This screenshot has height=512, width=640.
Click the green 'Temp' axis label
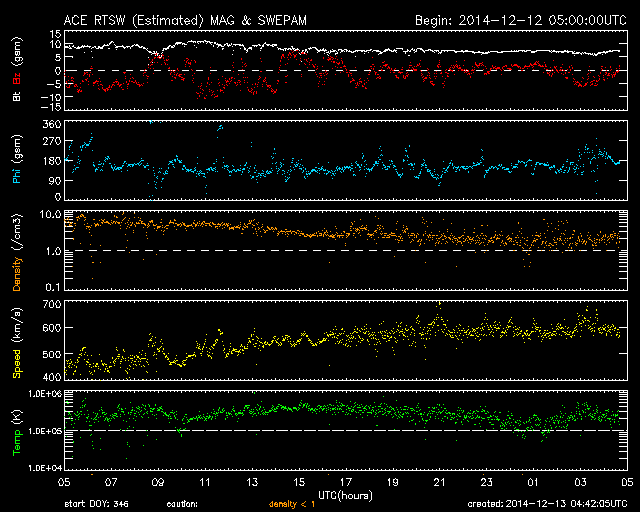coord(17,443)
